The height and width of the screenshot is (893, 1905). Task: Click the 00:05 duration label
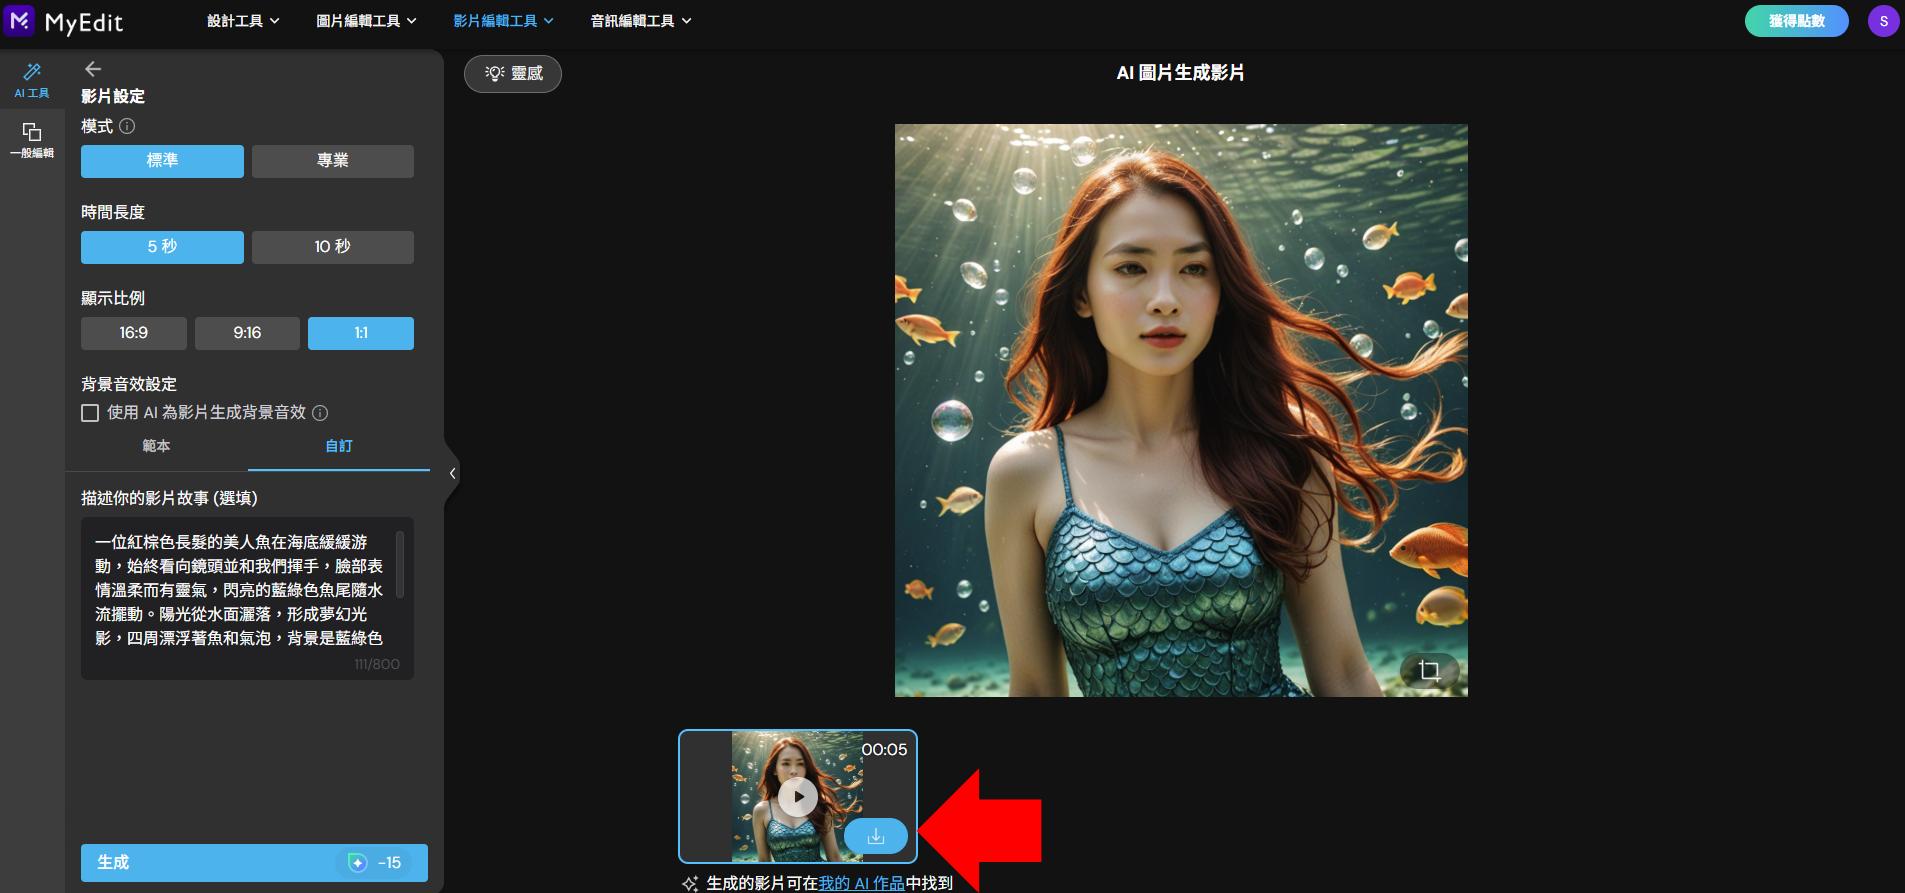coord(885,749)
